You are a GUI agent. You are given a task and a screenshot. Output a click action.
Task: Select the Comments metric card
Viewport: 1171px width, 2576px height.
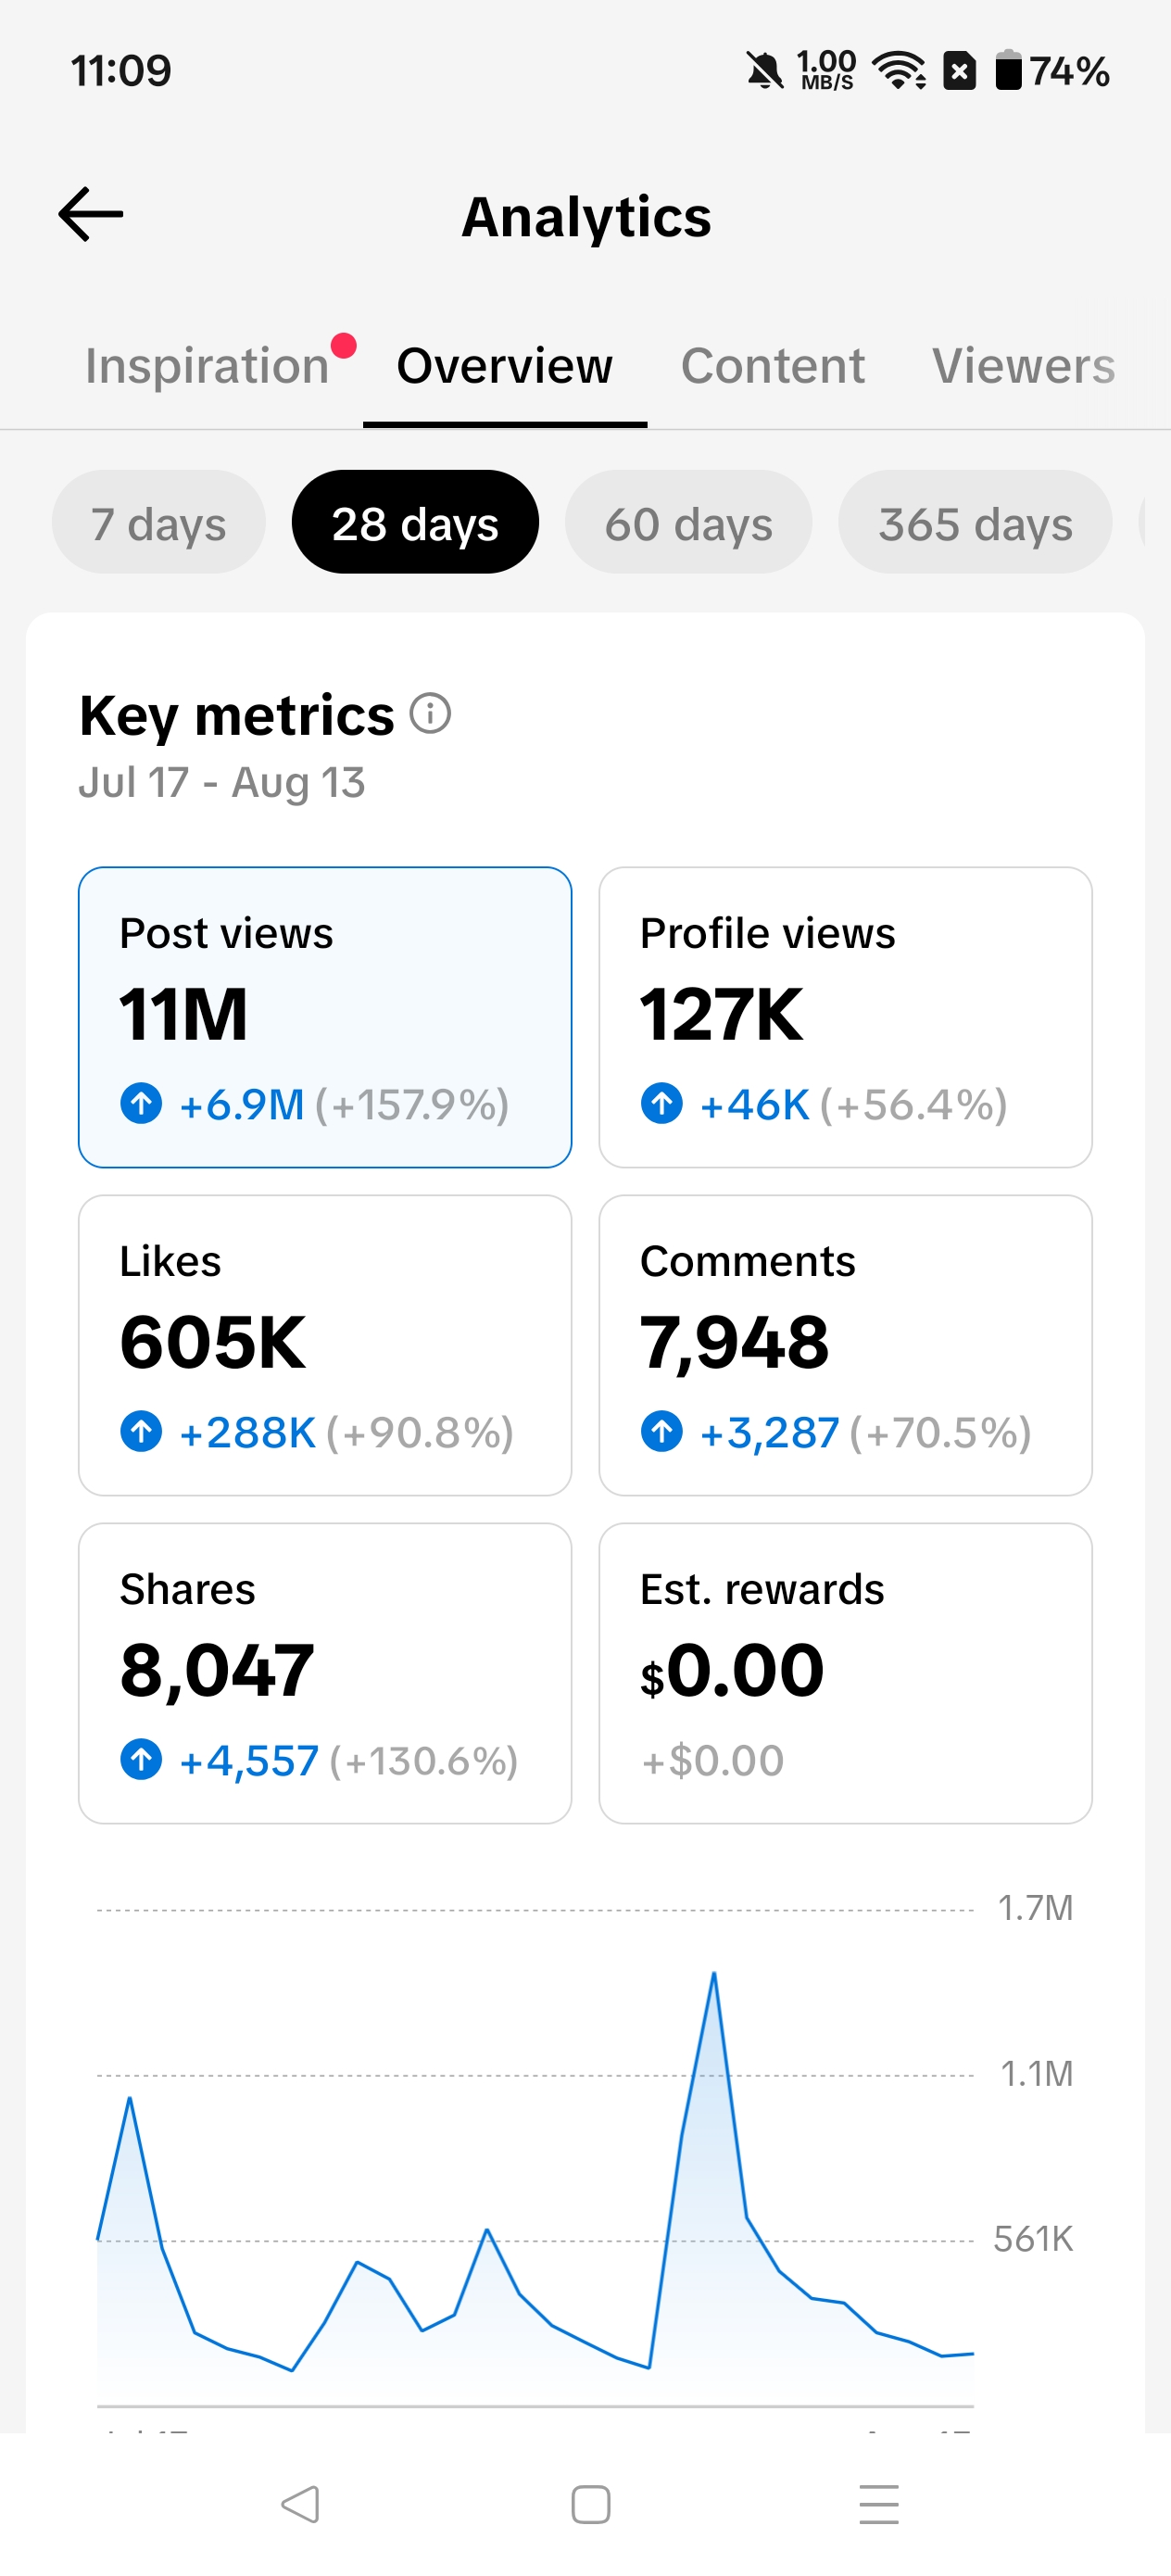845,1345
